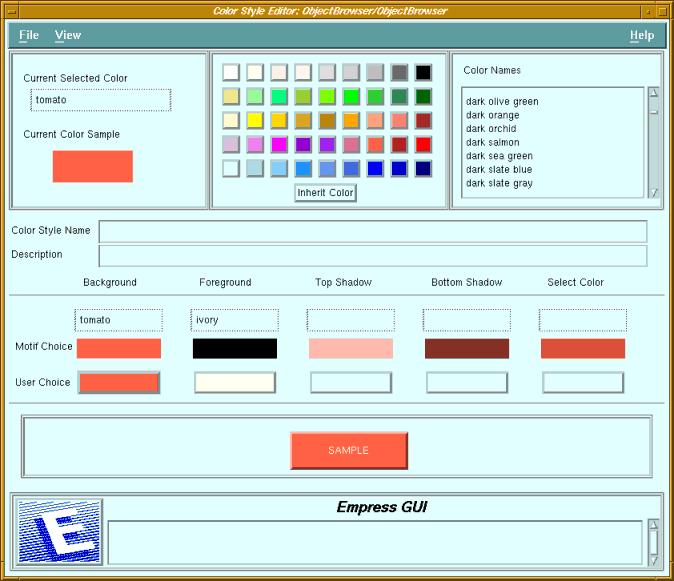The width and height of the screenshot is (674, 581).
Task: Pick the pure white palette swatch
Action: tap(231, 73)
